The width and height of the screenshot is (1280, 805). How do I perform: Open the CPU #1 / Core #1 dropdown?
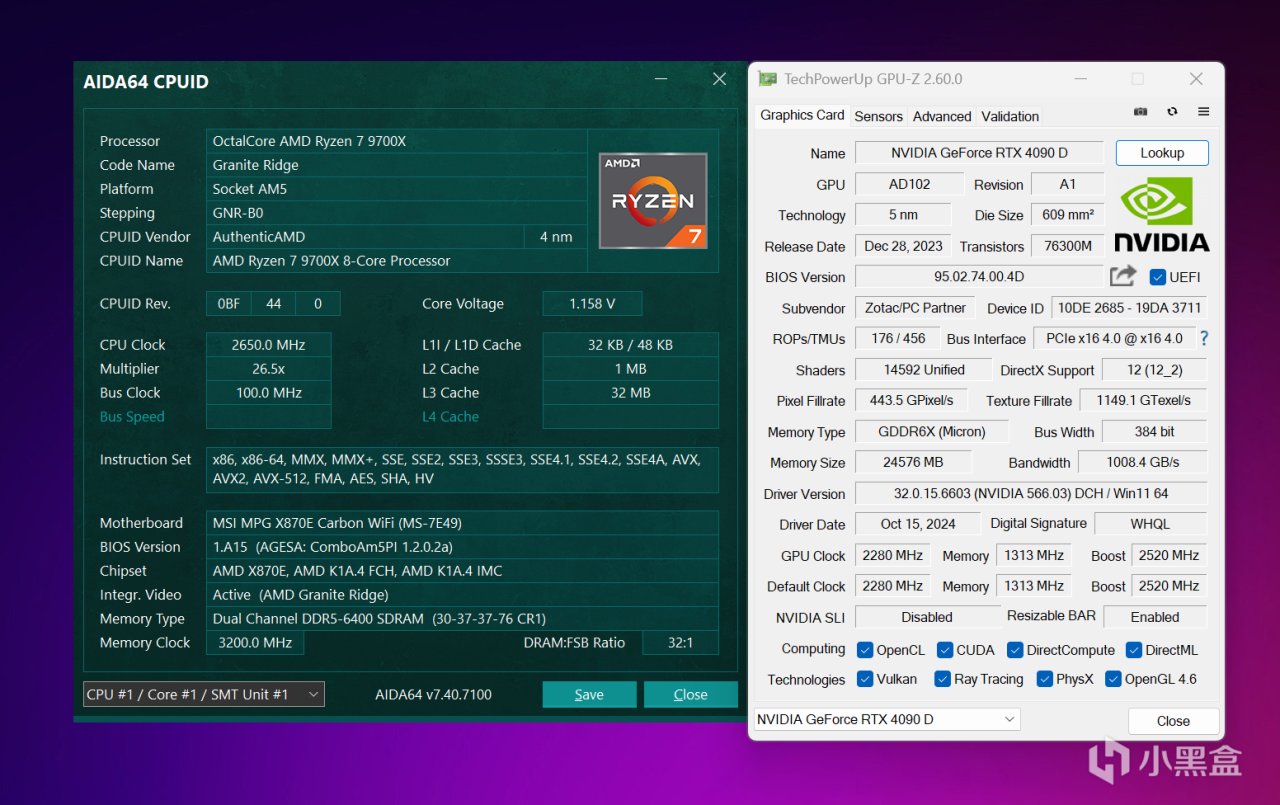[204, 694]
